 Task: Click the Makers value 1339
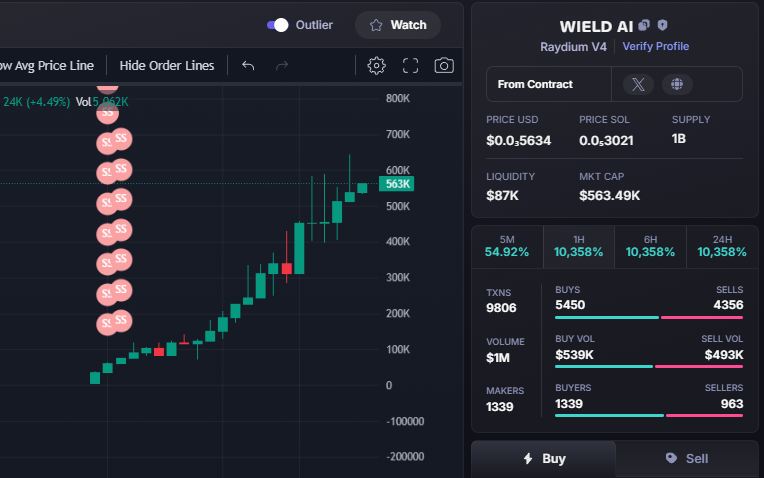tap(499, 407)
